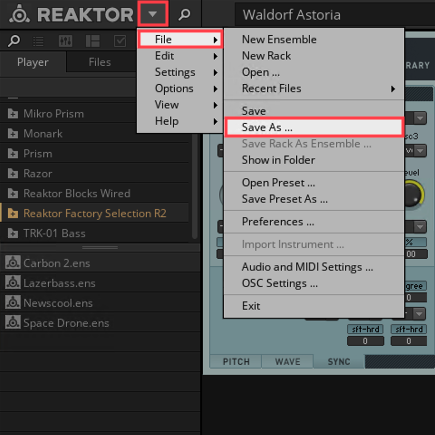Open Lazerbass.ens ensemble file
The height and width of the screenshot is (435, 435).
pos(100,283)
